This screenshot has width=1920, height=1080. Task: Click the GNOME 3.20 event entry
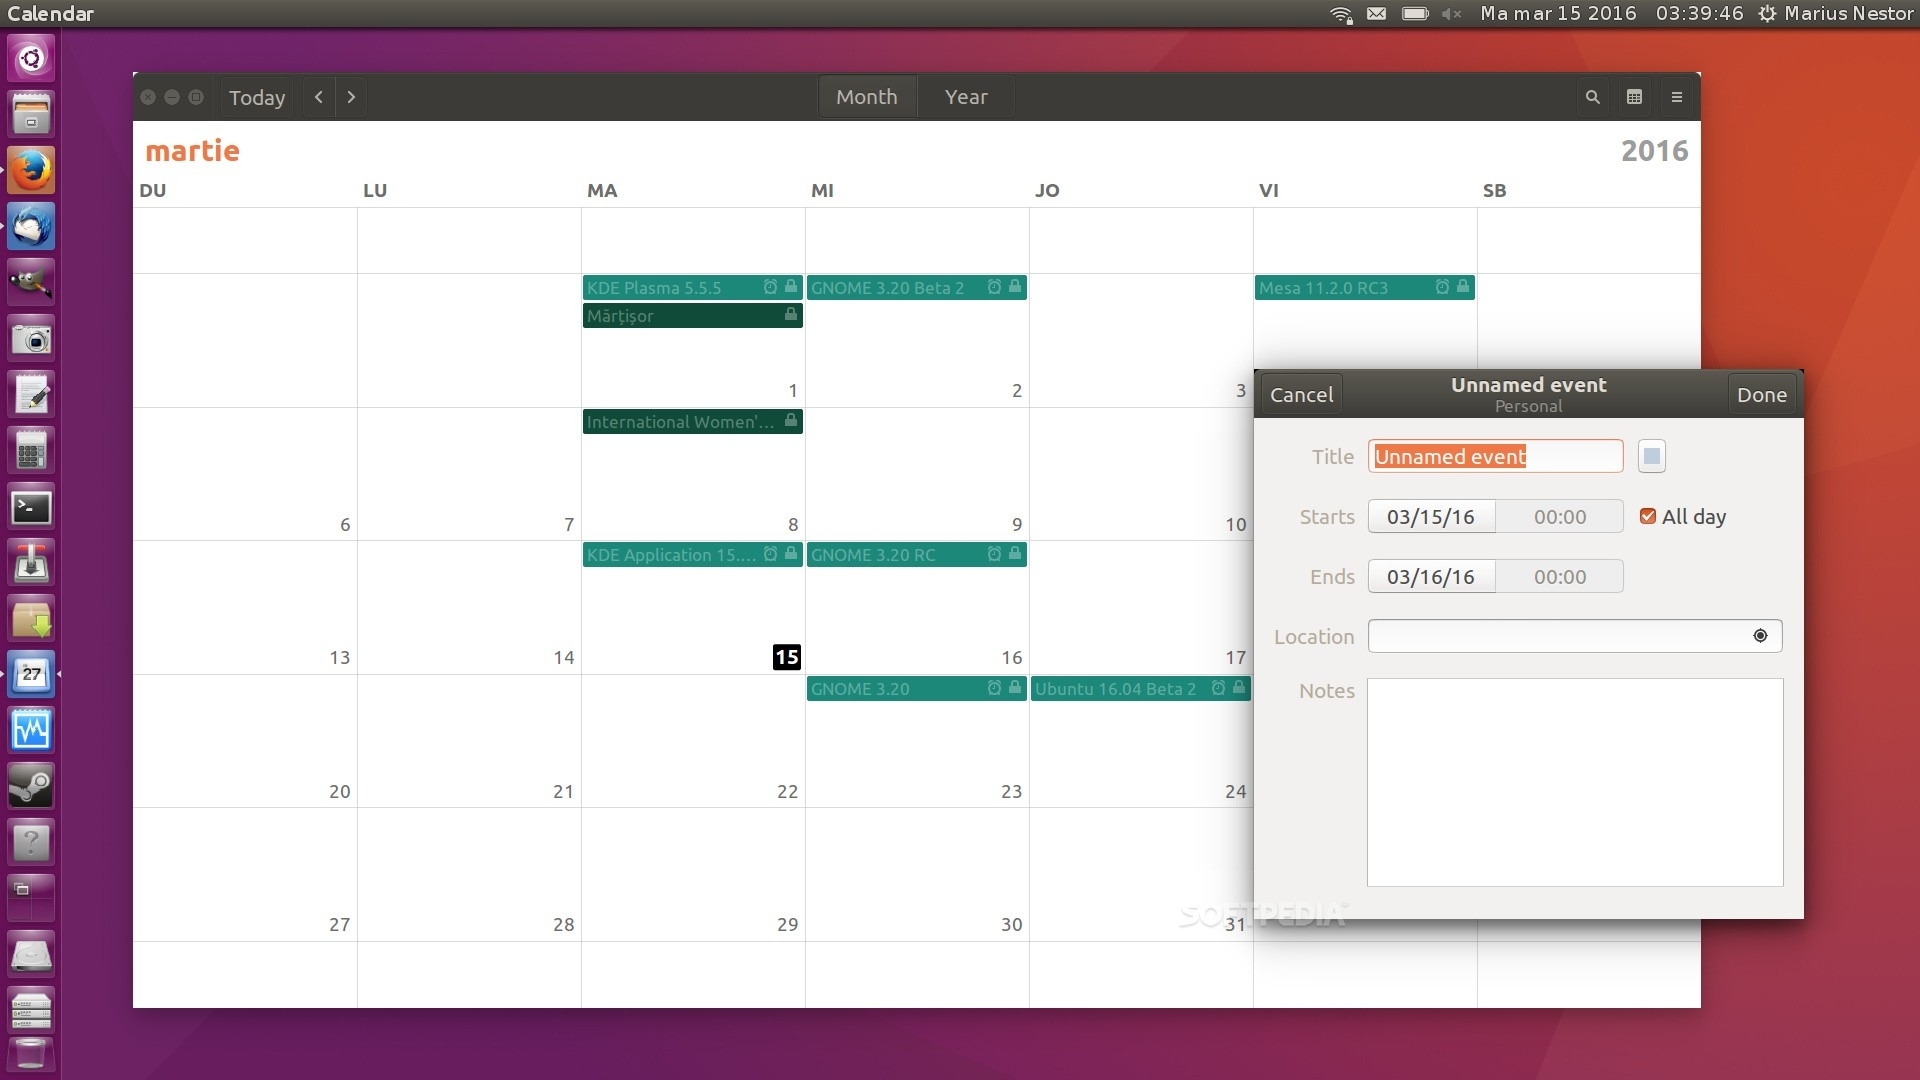(x=915, y=688)
